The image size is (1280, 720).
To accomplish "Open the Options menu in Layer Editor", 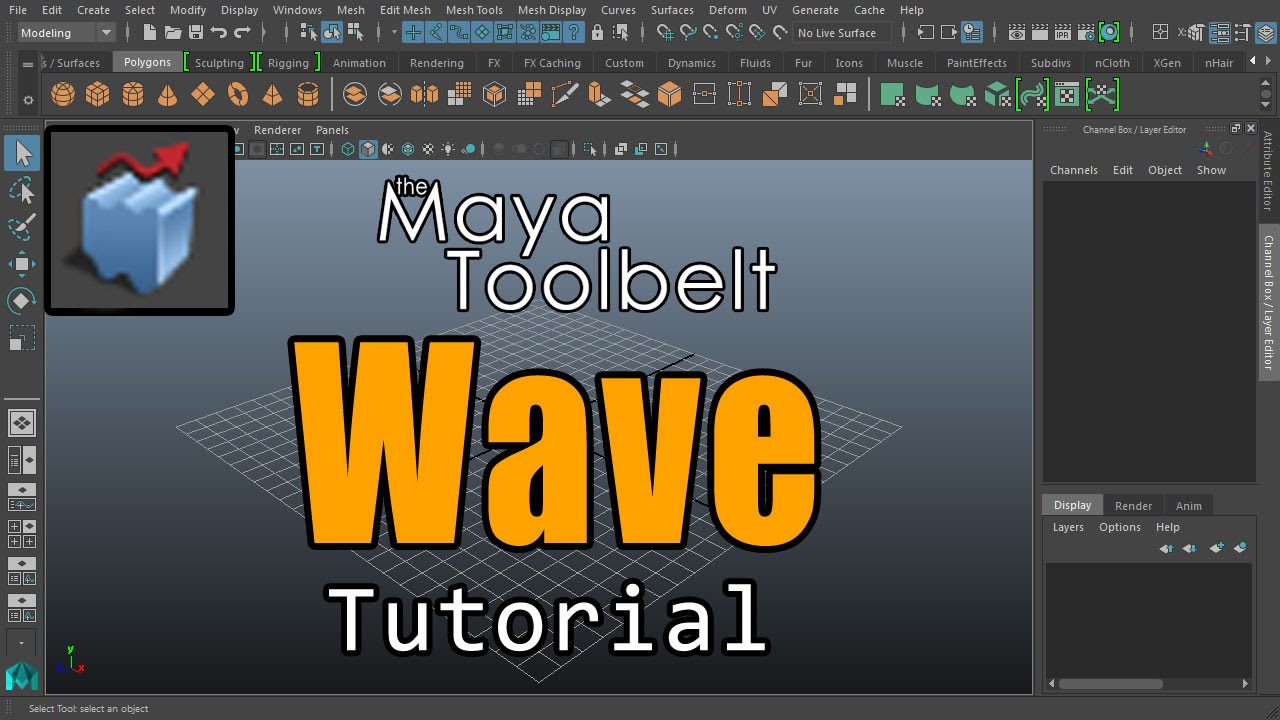I will (1120, 527).
